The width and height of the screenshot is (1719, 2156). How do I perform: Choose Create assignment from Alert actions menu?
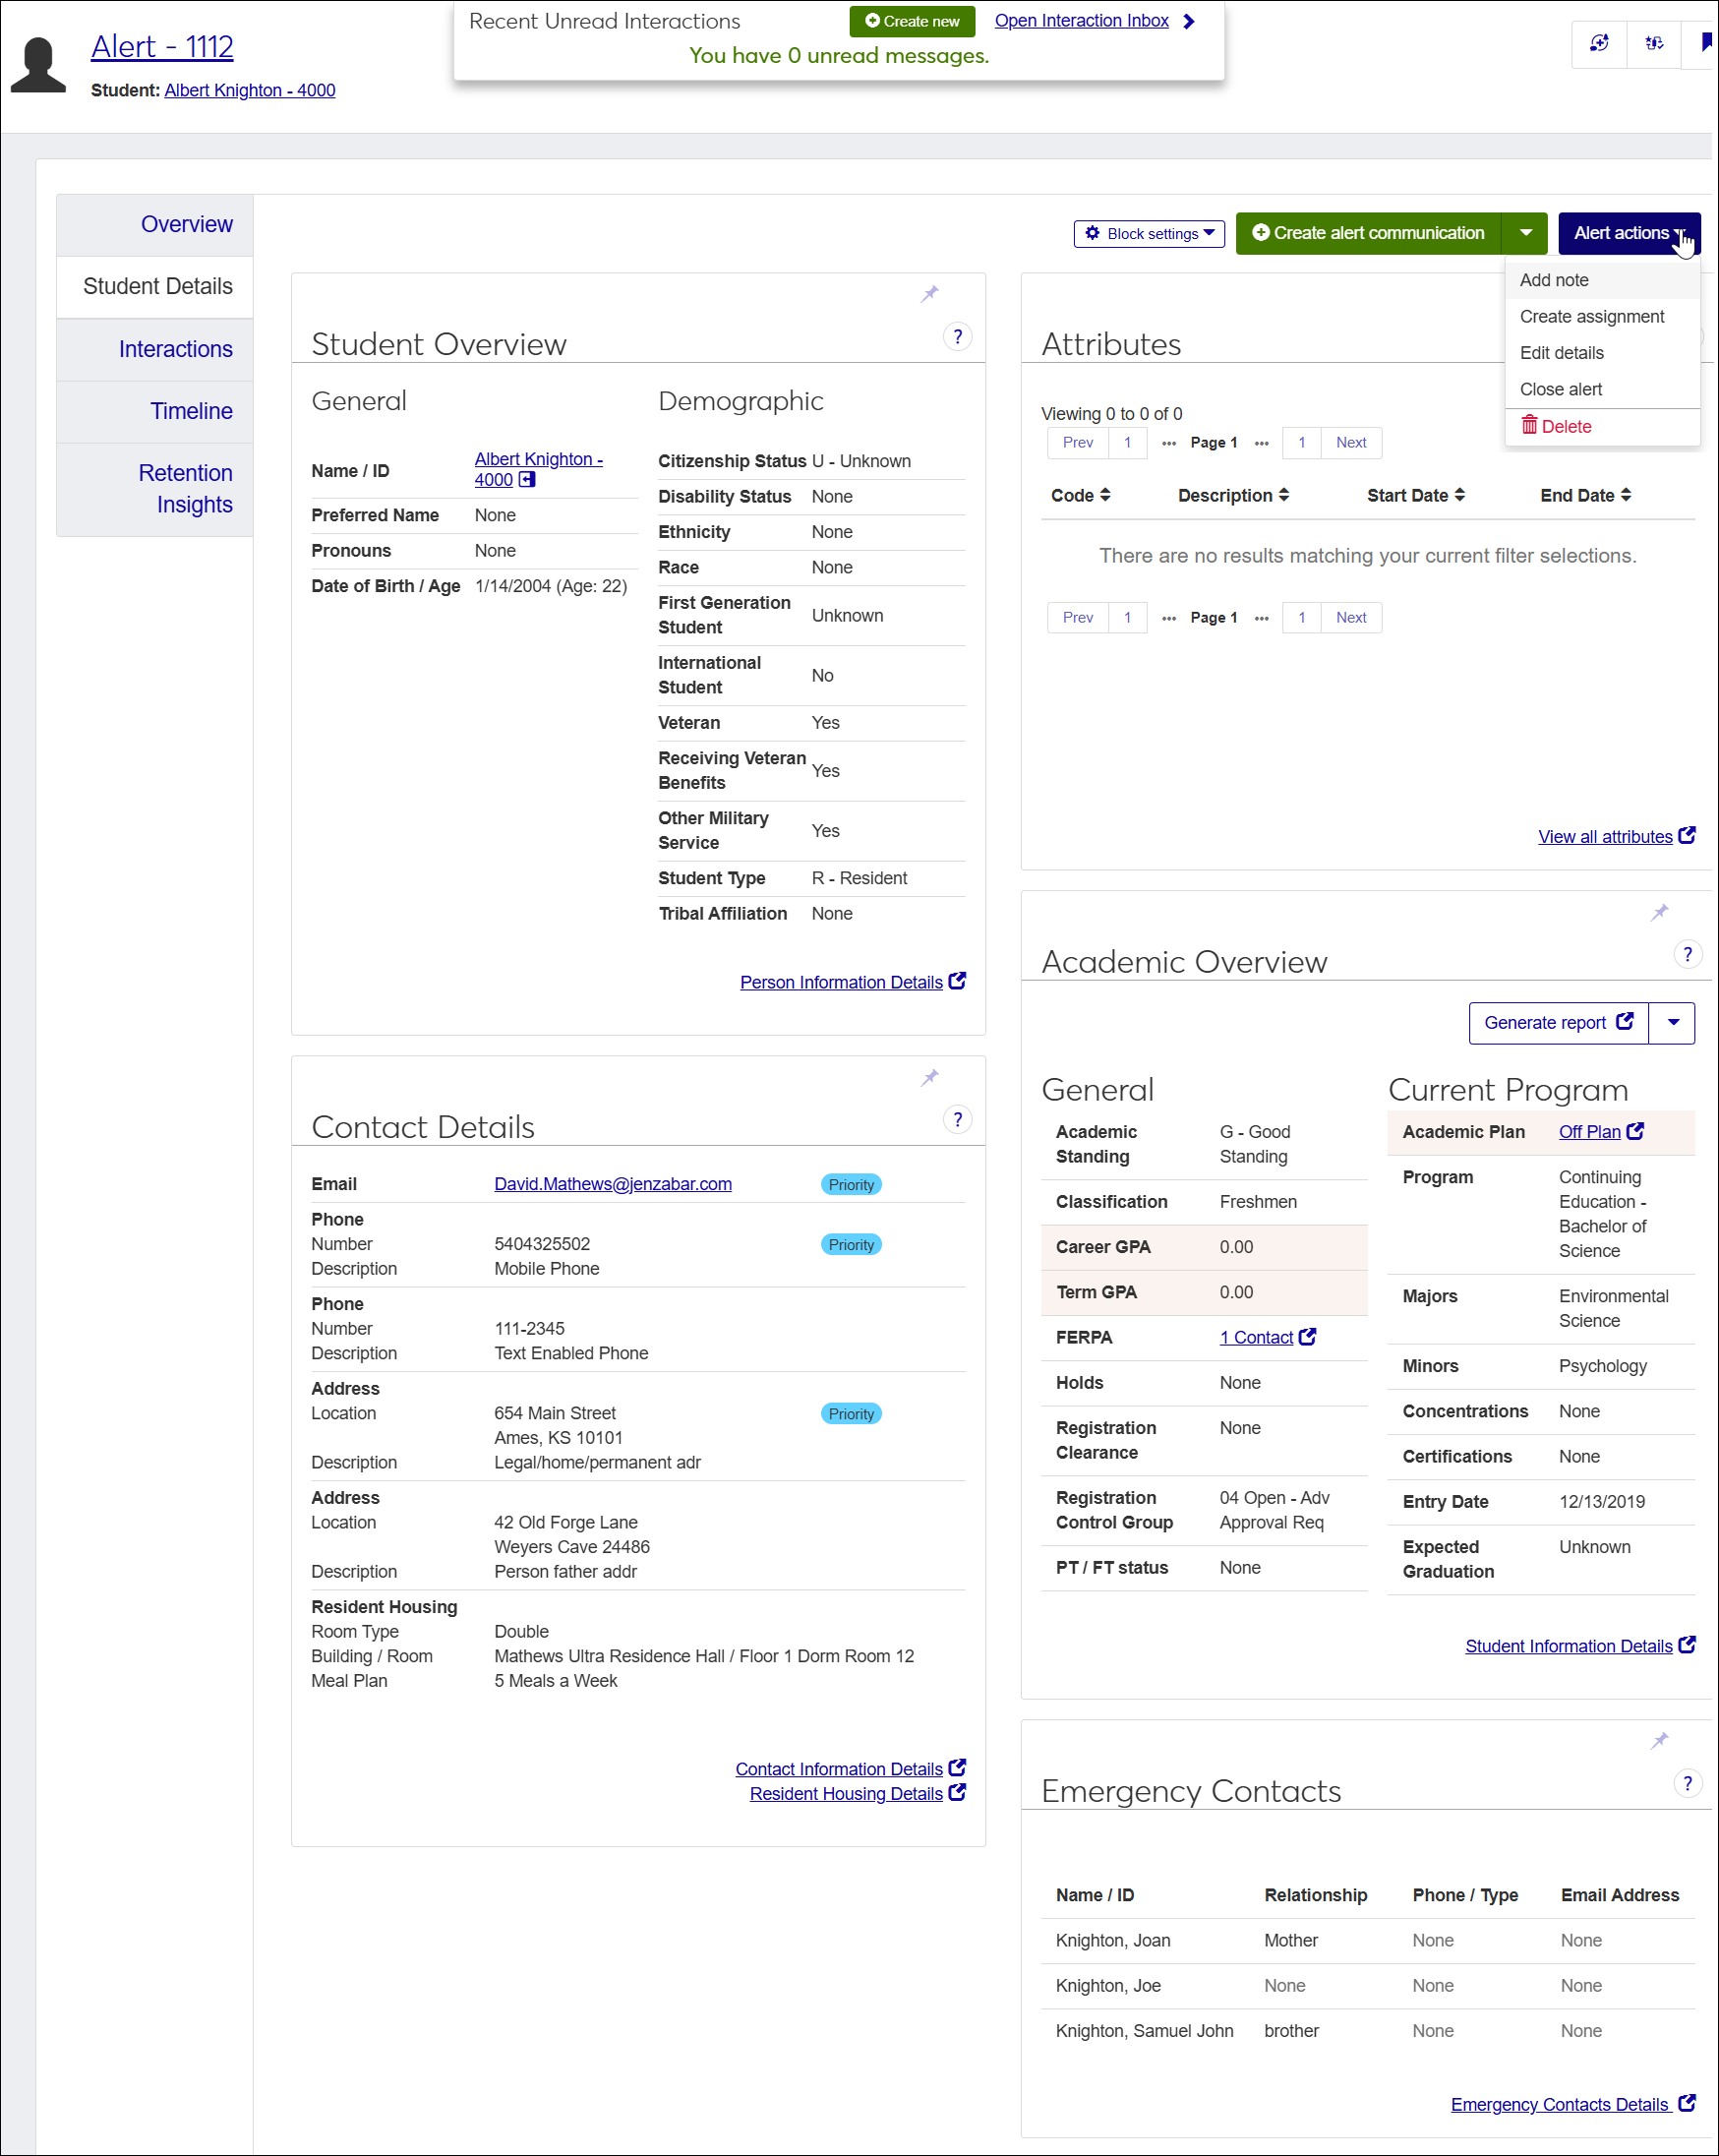(x=1602, y=317)
